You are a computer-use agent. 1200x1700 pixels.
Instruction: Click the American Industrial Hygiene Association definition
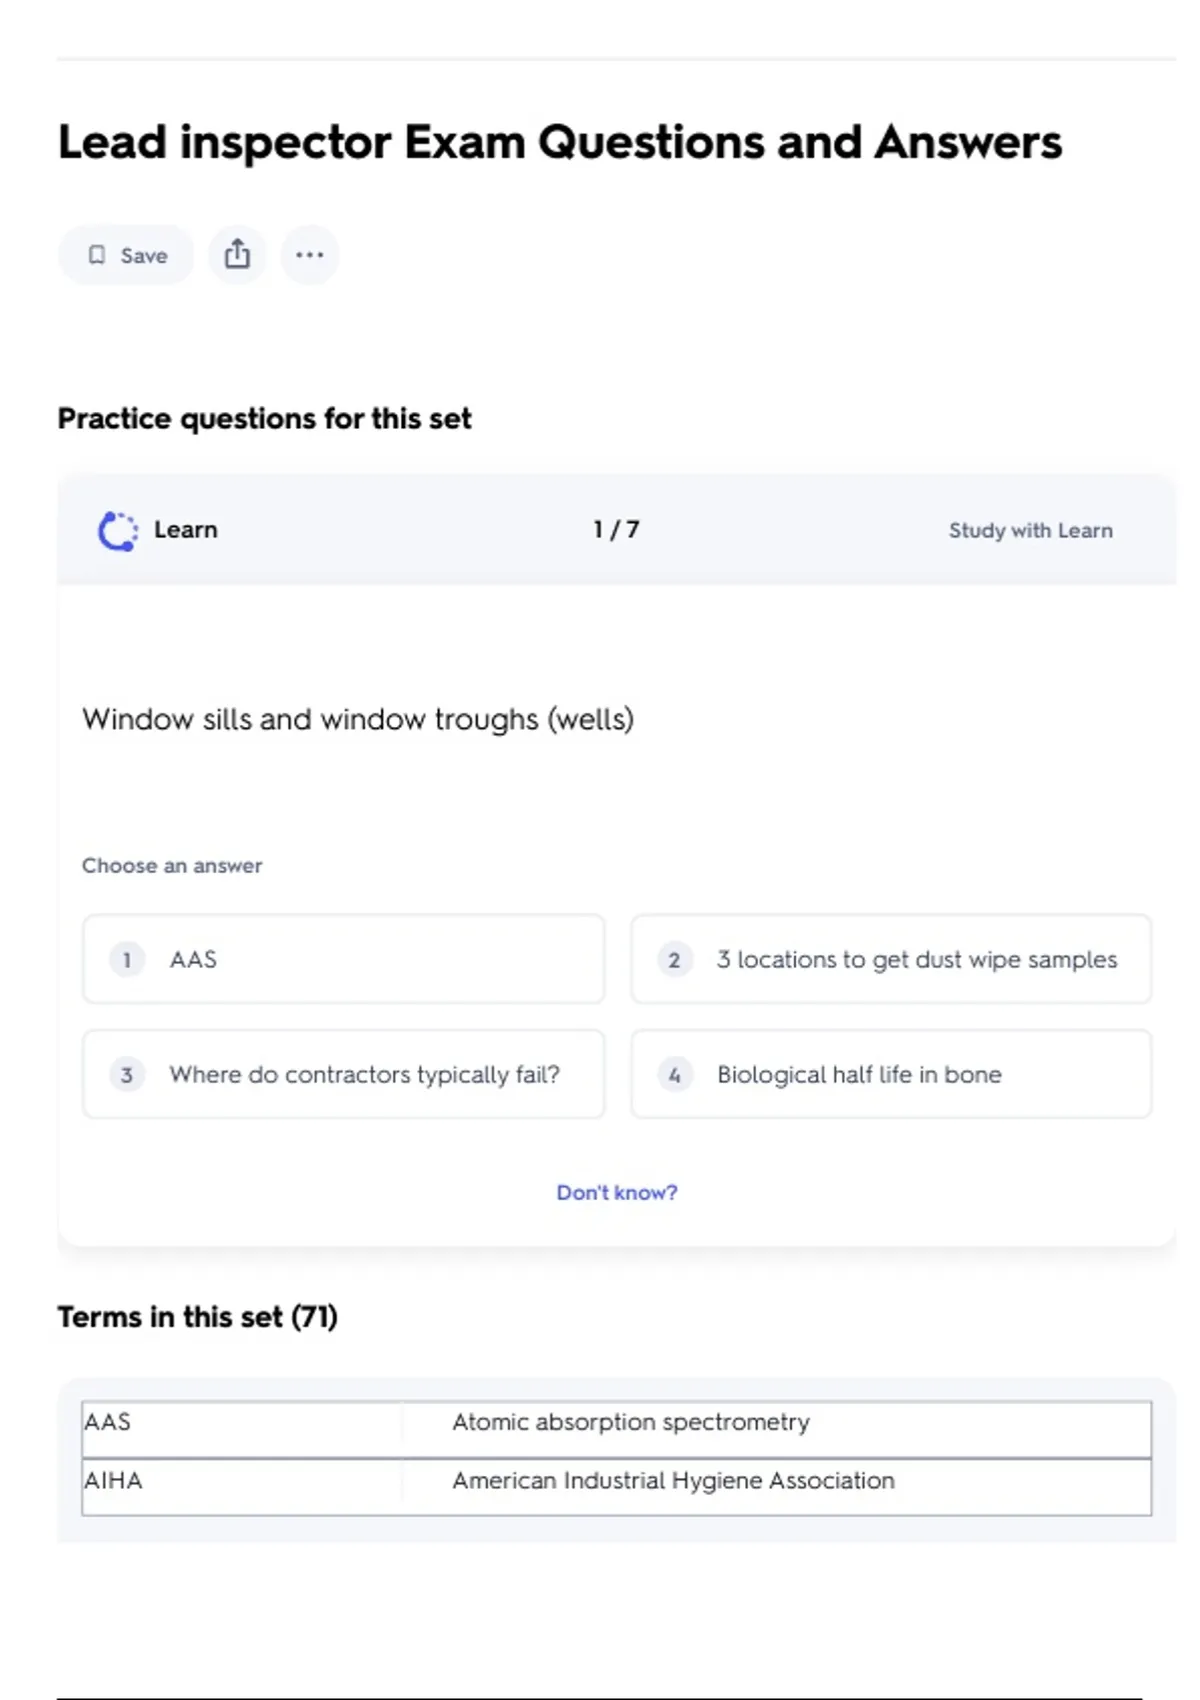point(673,1481)
